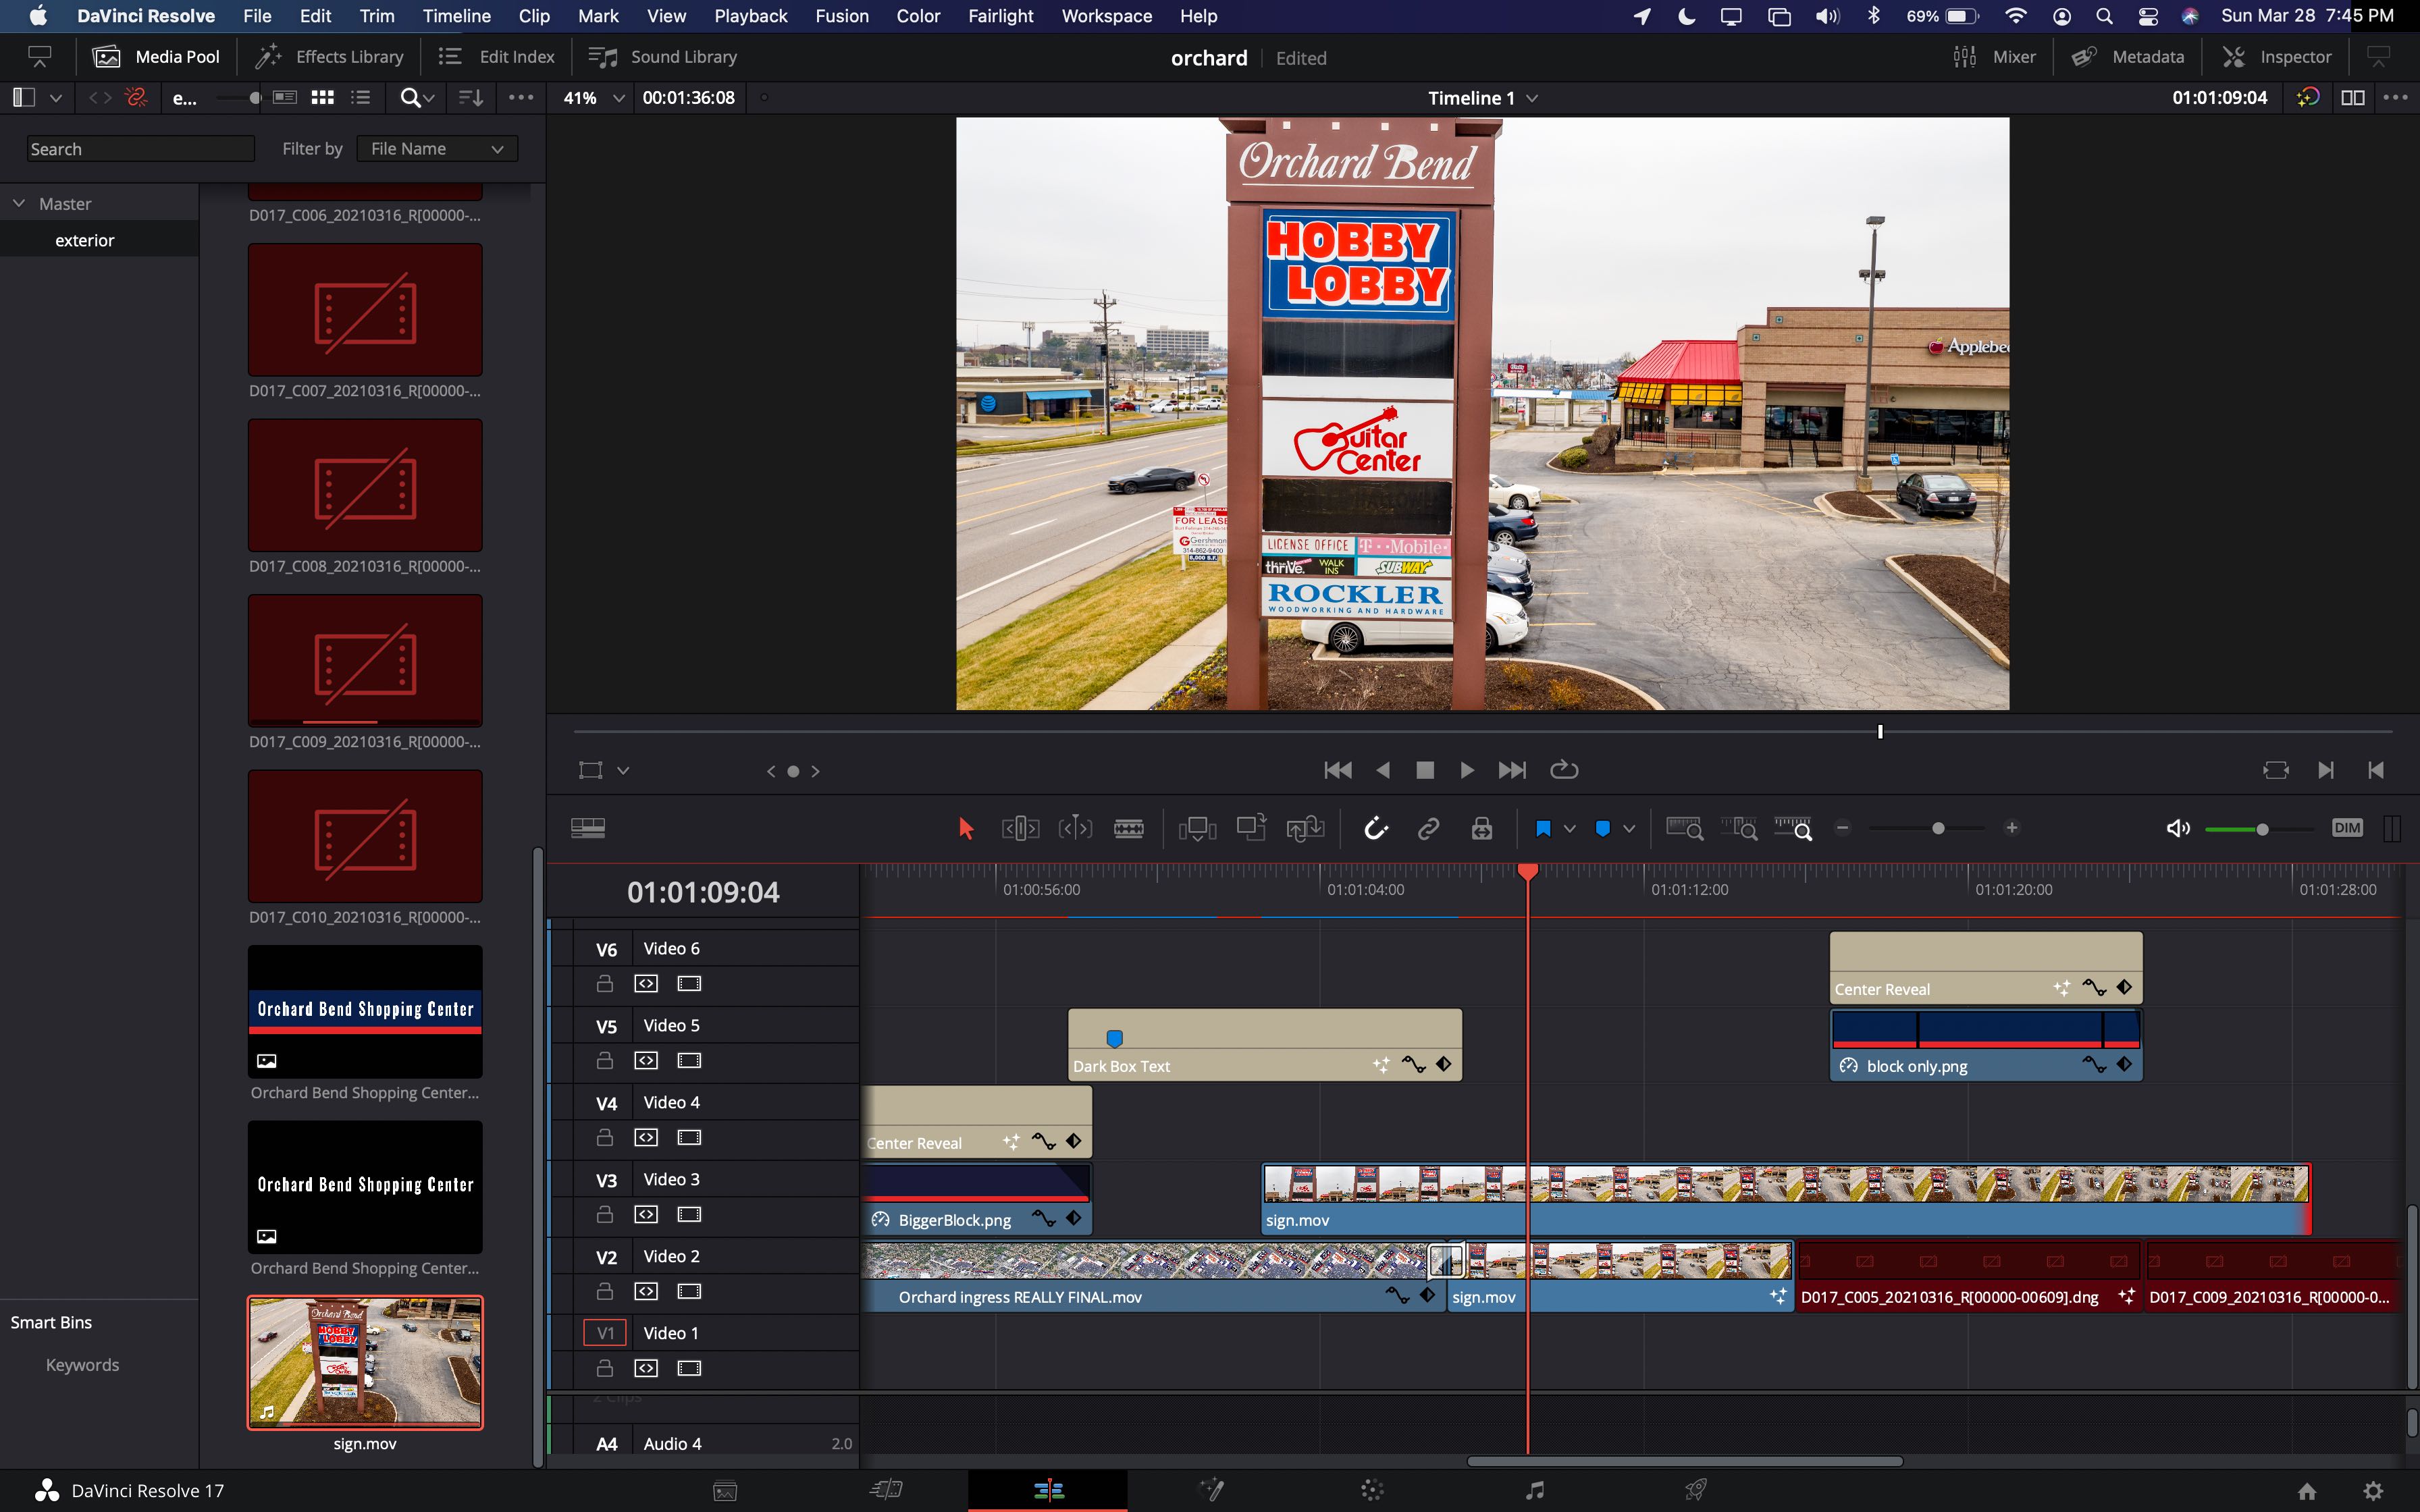This screenshot has height=1512, width=2420.
Task: Add a flag to the clip
Action: coord(1543,828)
